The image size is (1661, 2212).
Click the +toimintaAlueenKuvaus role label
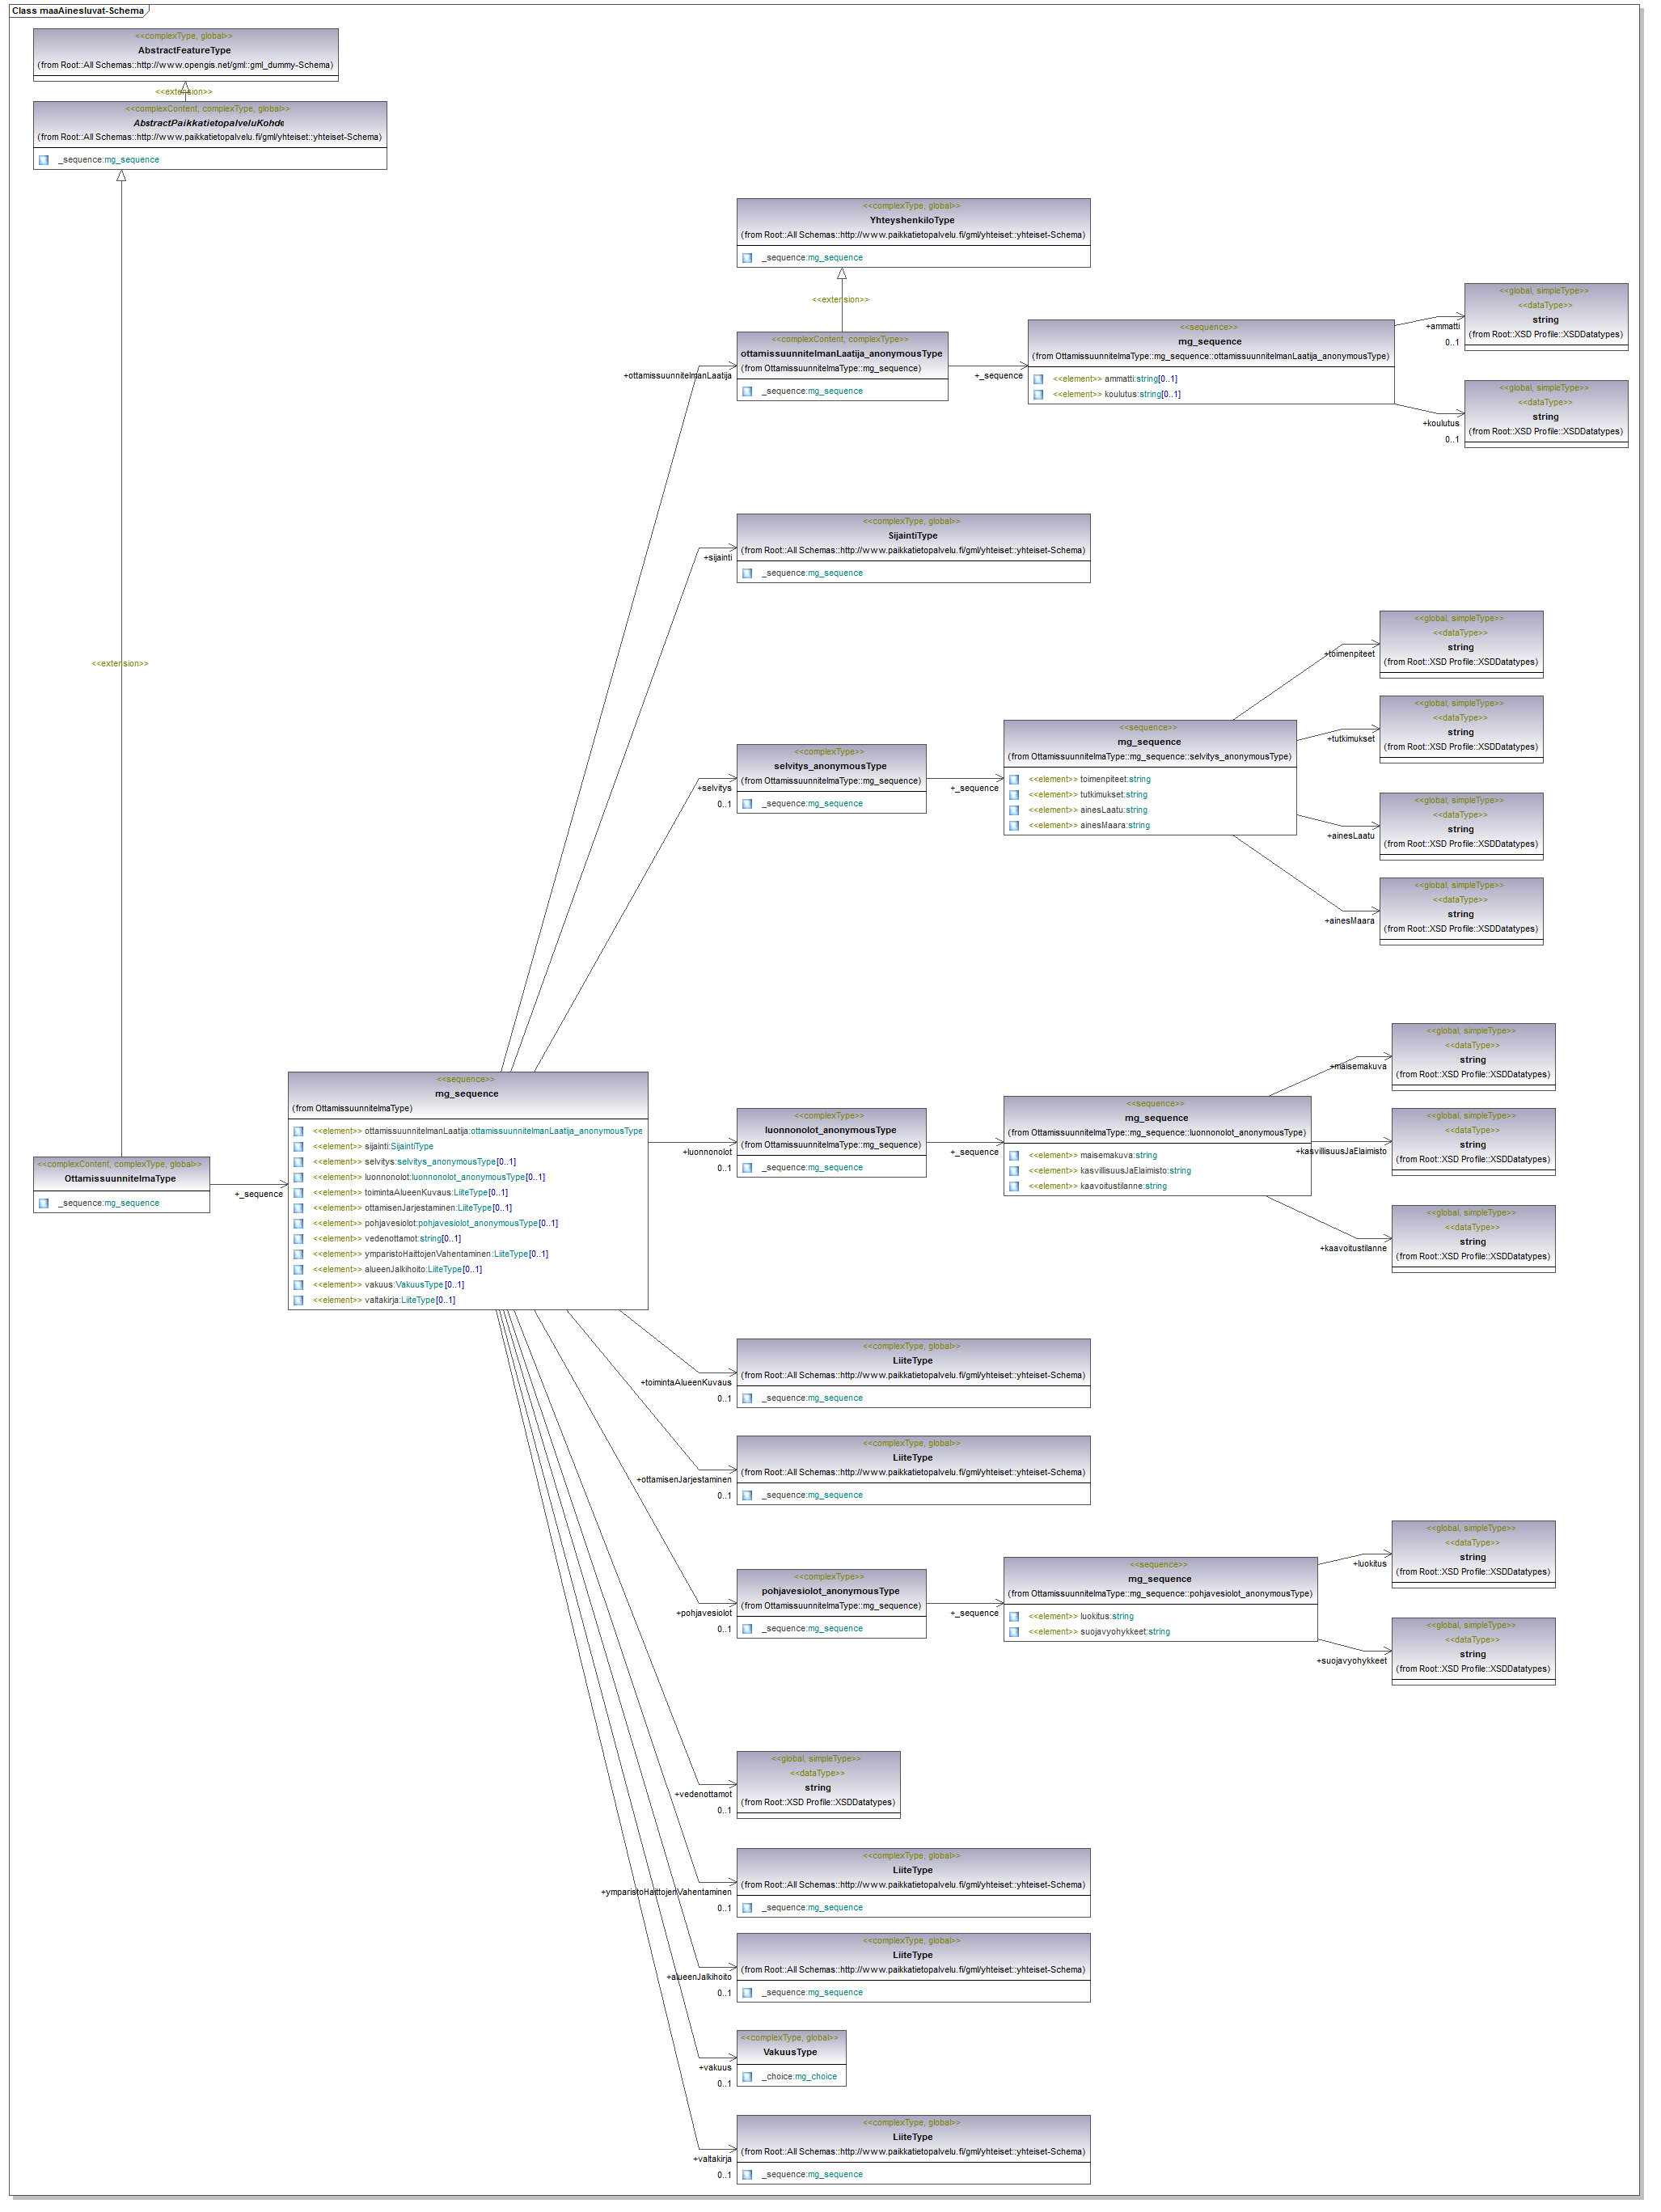tap(685, 1382)
